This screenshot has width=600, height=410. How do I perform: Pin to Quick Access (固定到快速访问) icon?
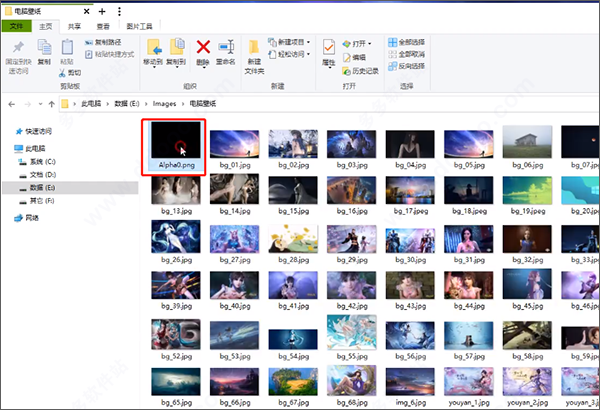point(18,47)
